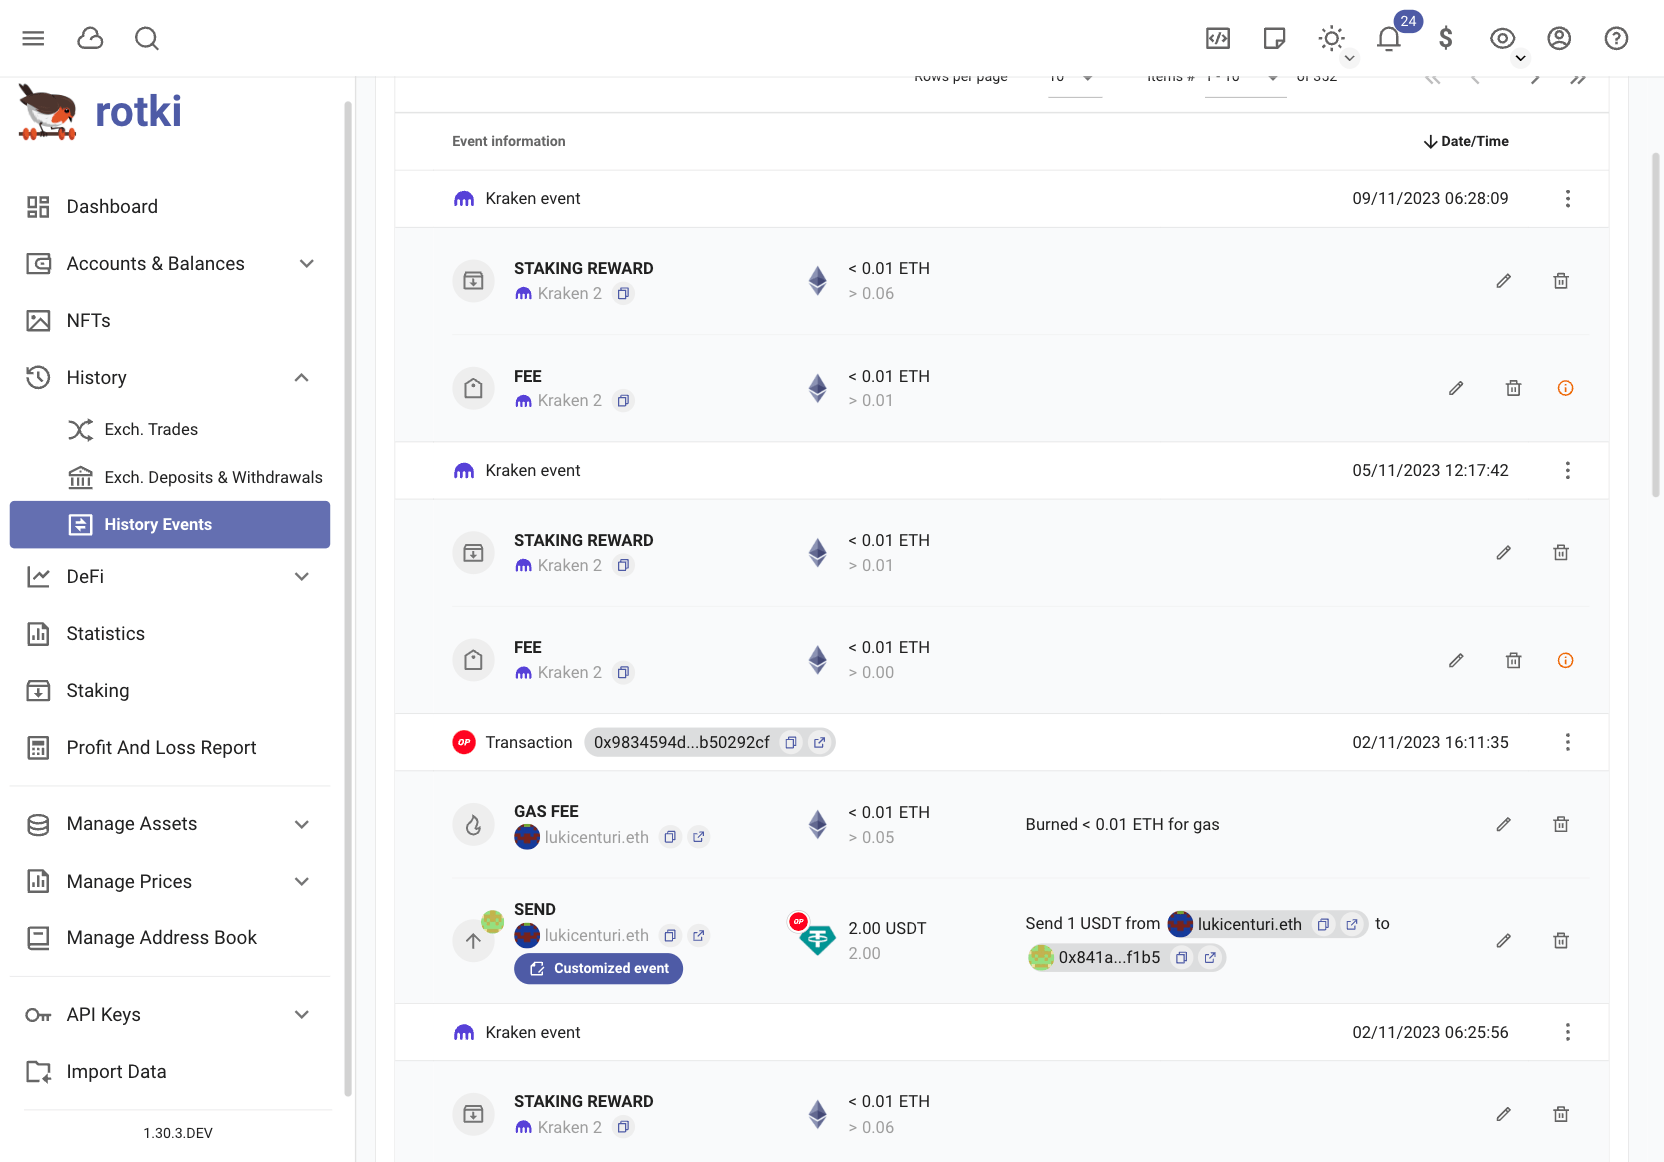Collapse the History section
Screen dimensions: 1664x1162
[x=170, y=378]
